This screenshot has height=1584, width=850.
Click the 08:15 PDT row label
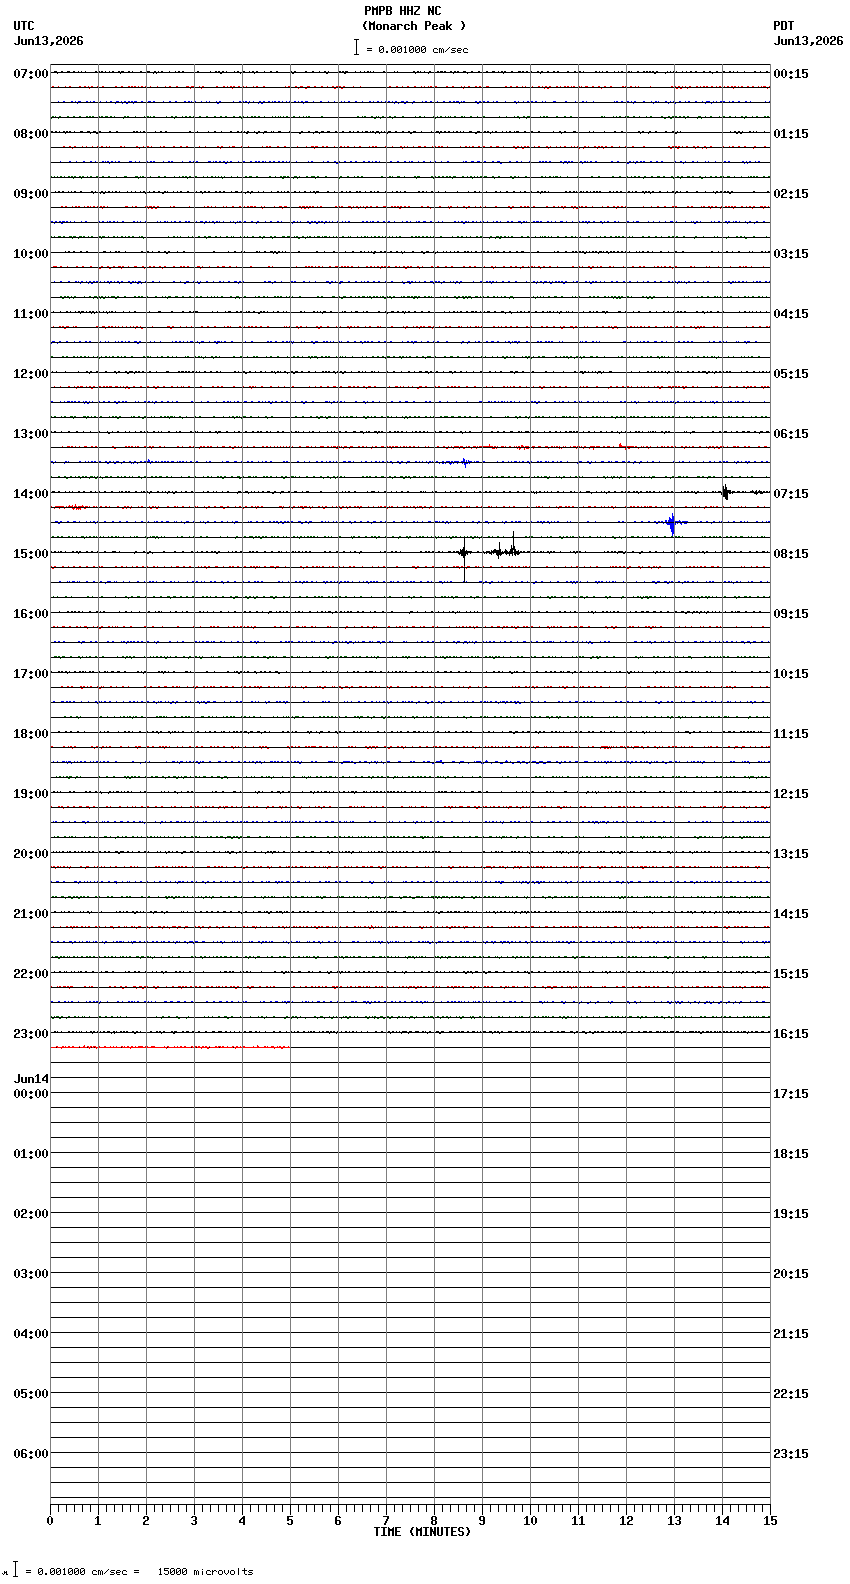pyautogui.click(x=791, y=554)
